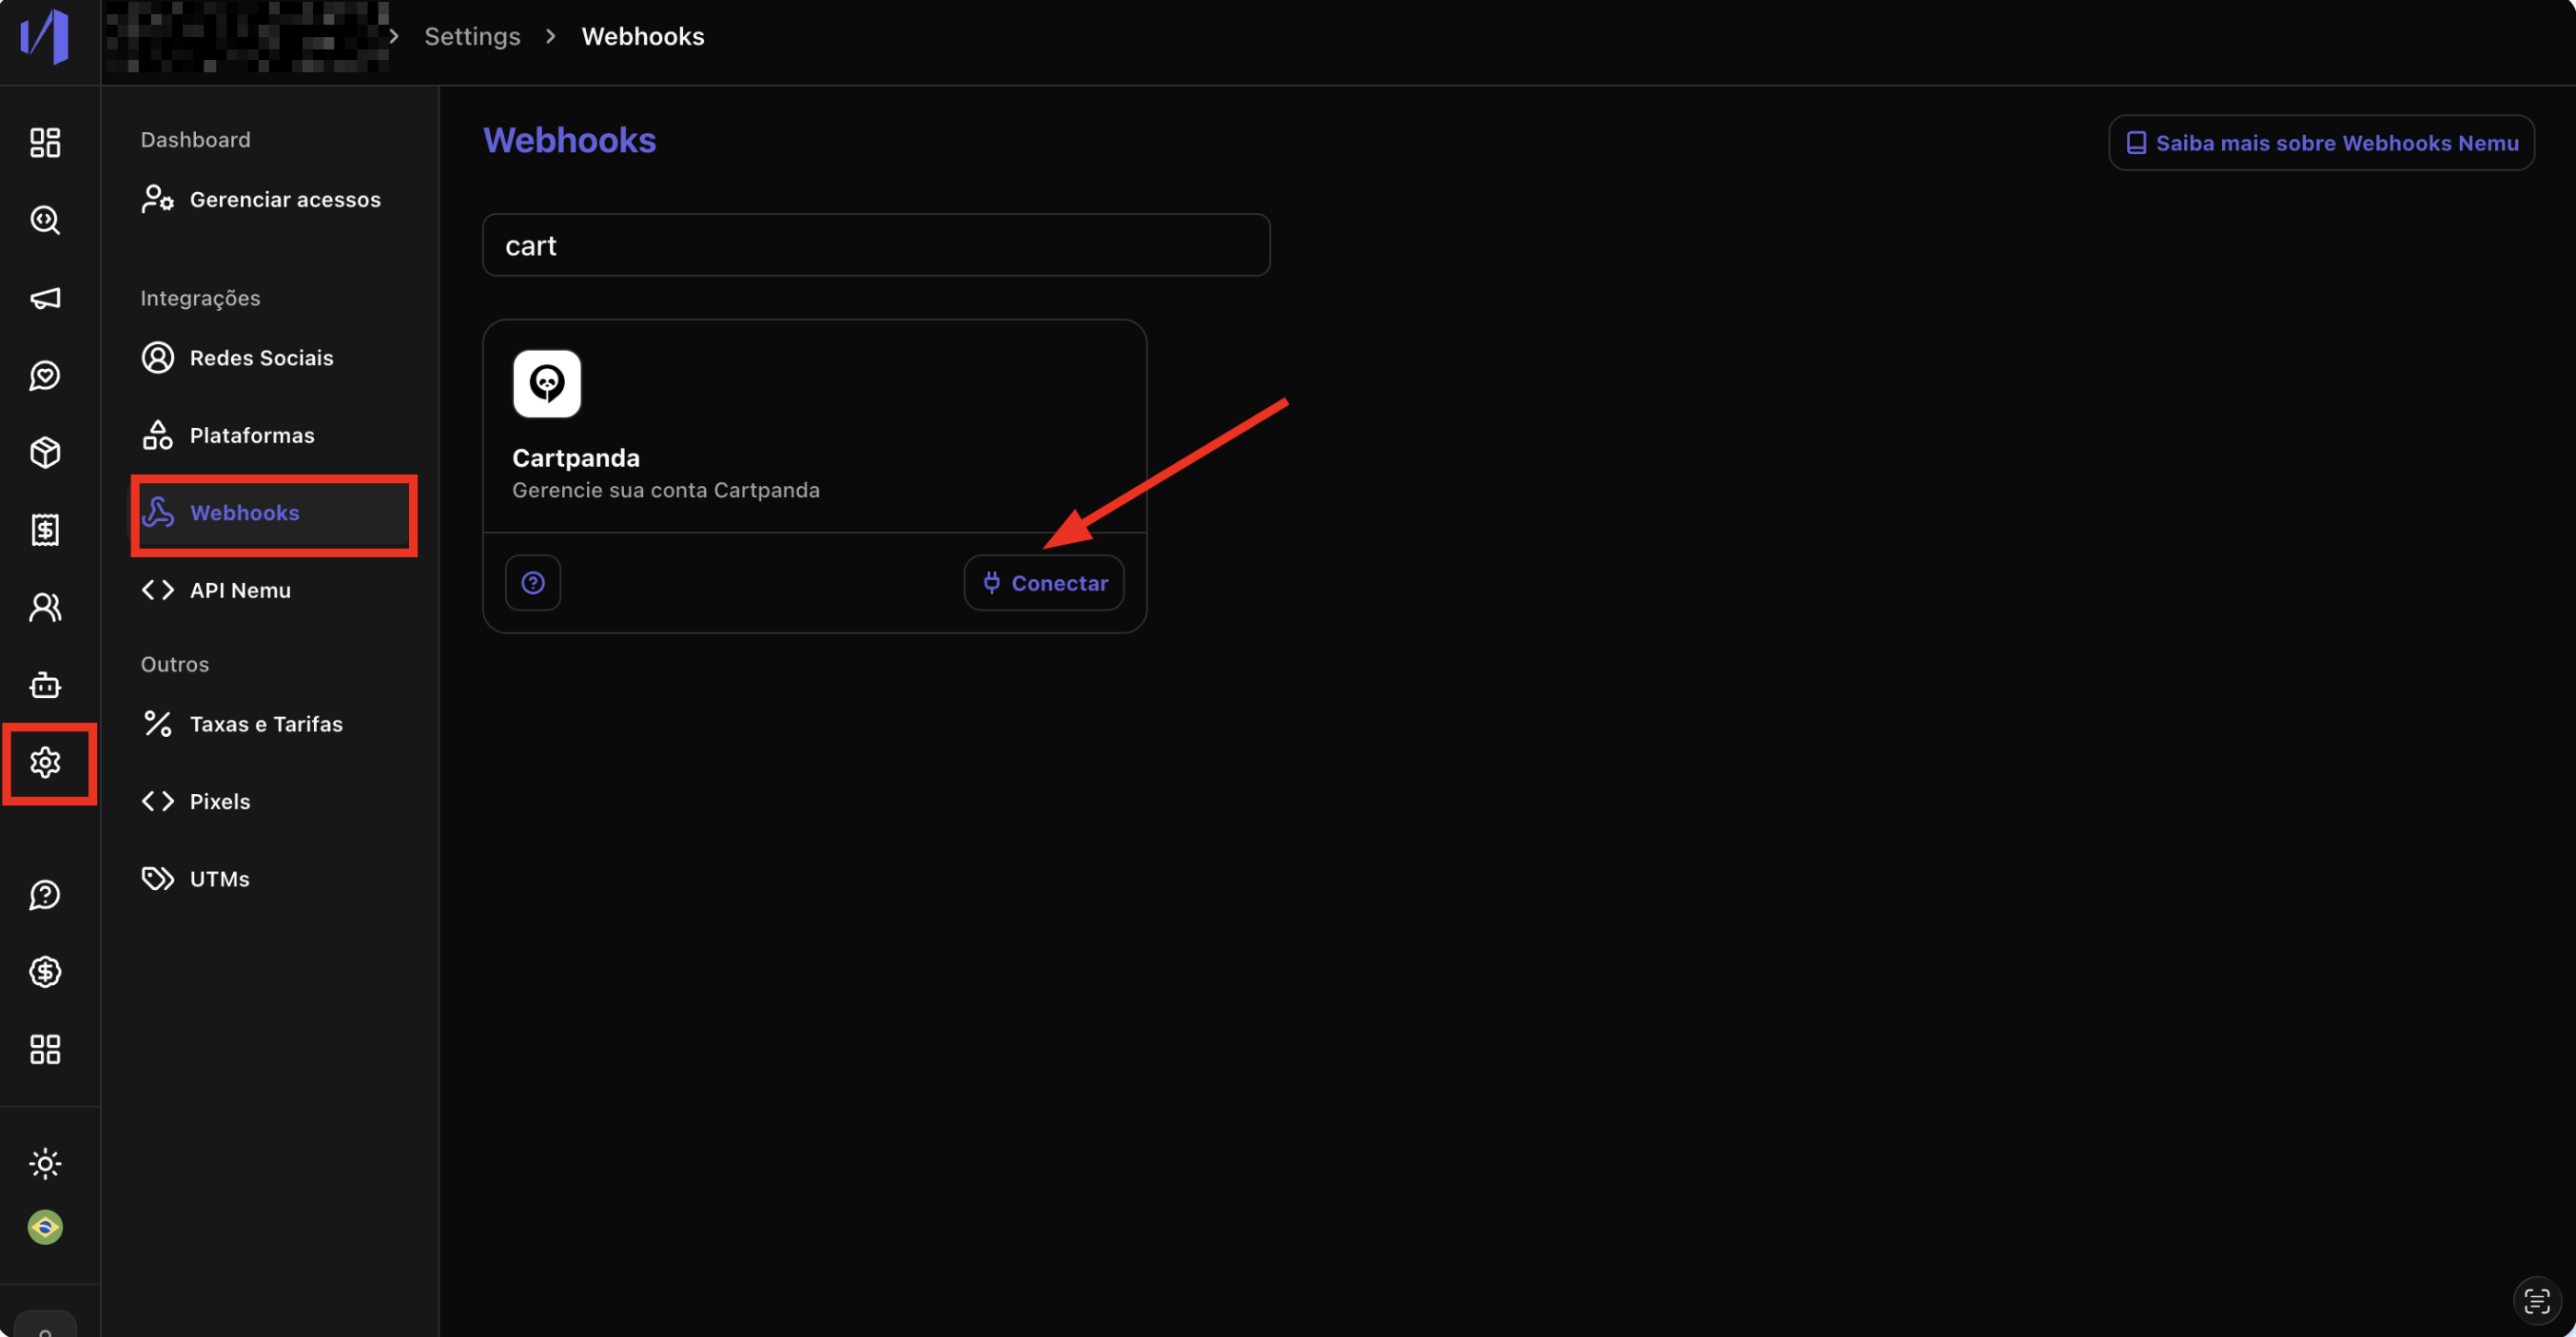Open the receipt dollar icon
Viewport: 2576px width, 1337px height.
pos(45,530)
